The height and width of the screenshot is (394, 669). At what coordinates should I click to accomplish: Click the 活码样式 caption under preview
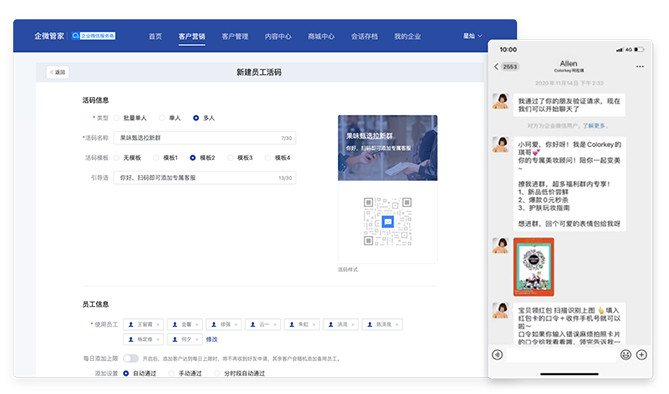348,270
